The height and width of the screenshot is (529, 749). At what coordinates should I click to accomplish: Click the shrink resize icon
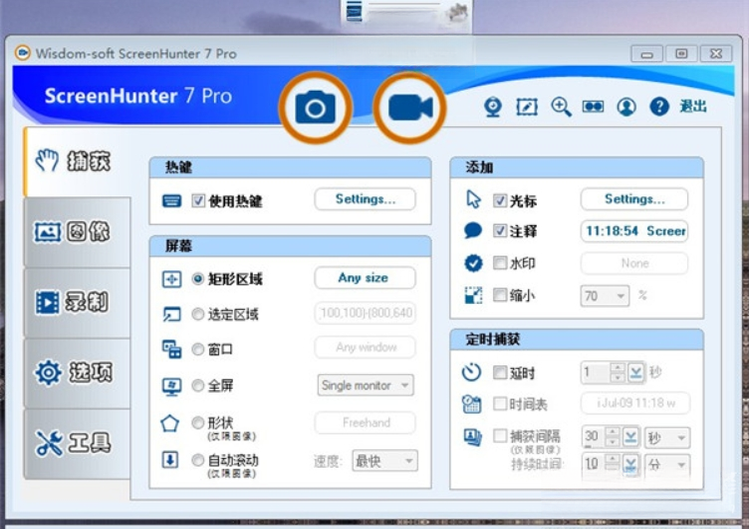coord(473,295)
